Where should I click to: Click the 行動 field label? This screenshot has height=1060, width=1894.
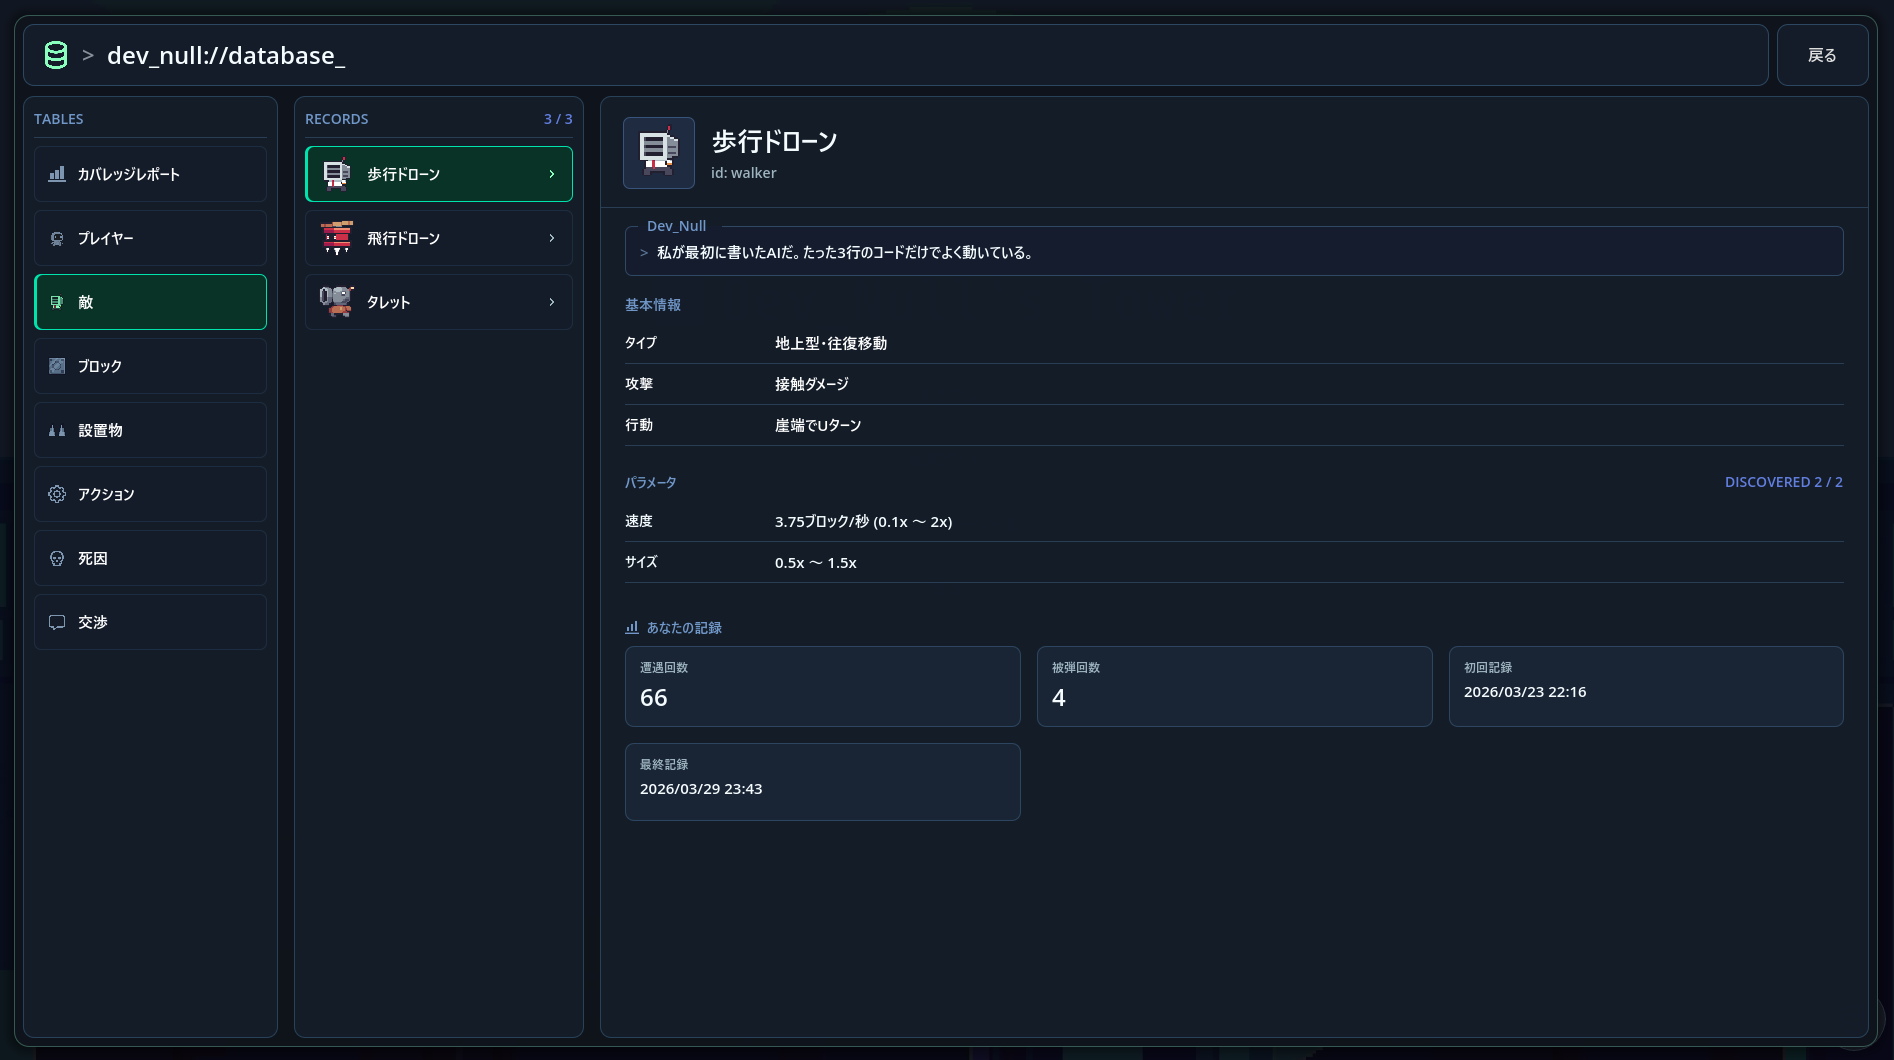639,425
